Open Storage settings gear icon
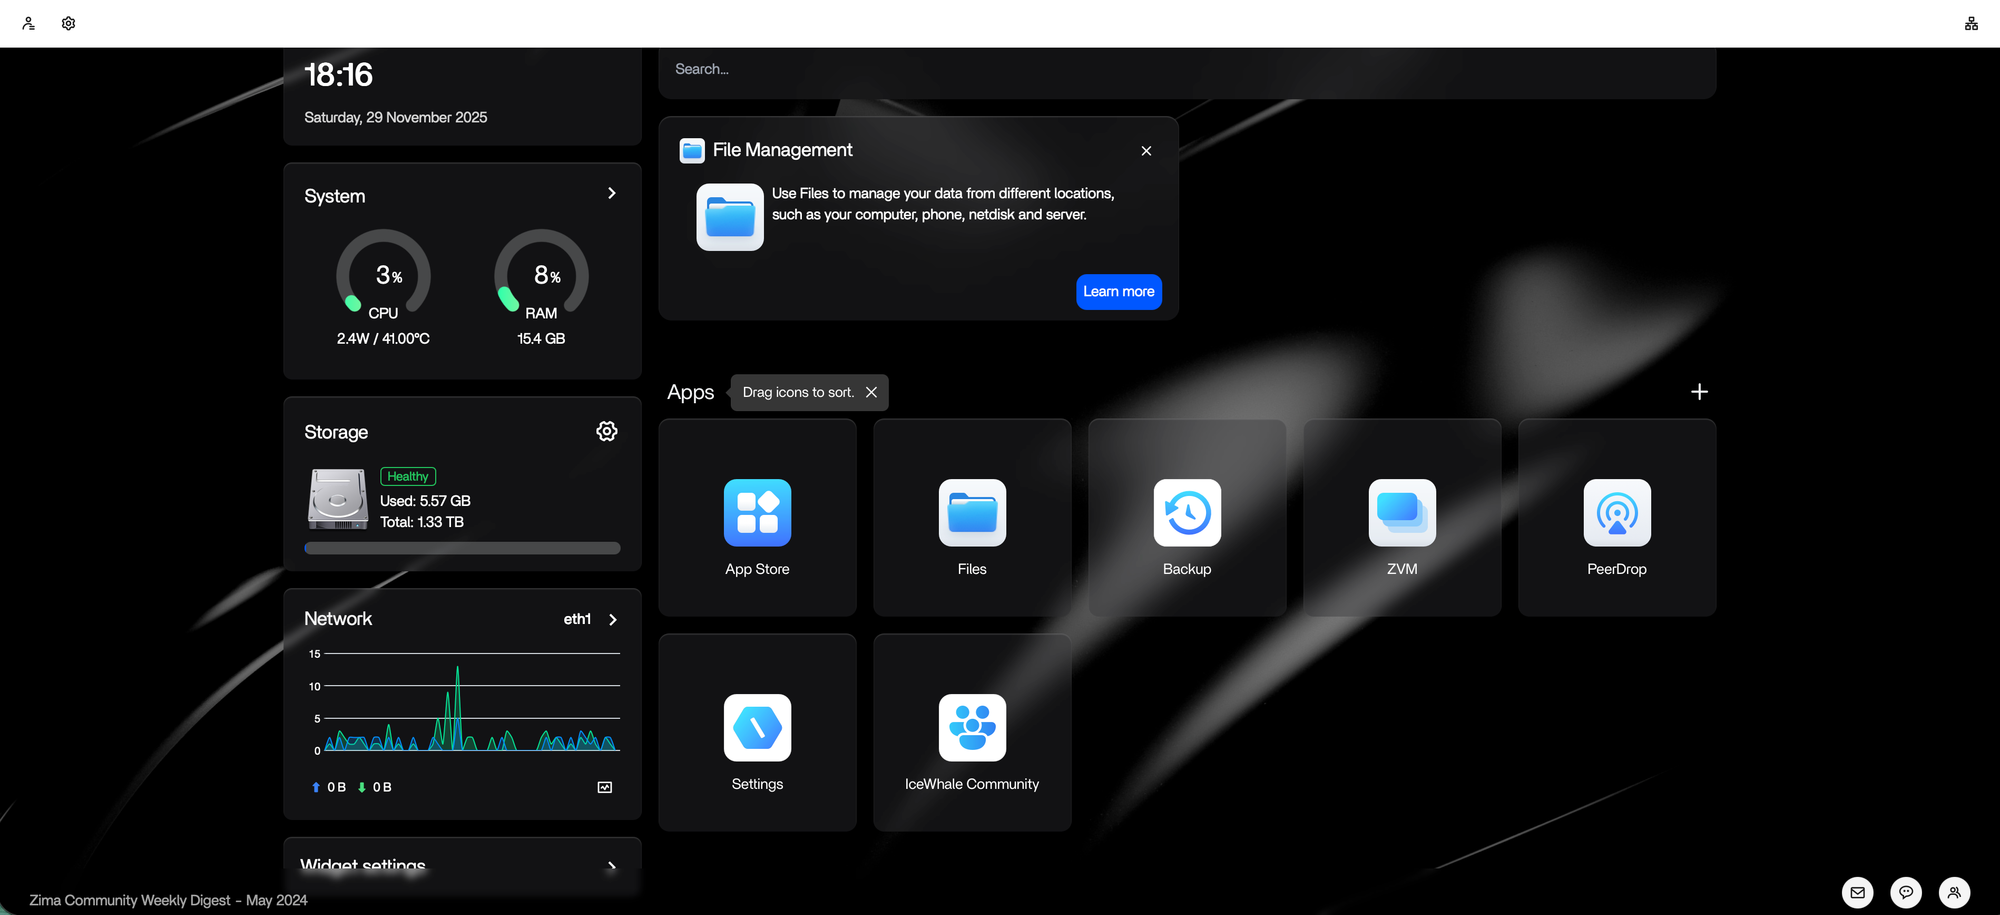The width and height of the screenshot is (2000, 915). (x=607, y=431)
